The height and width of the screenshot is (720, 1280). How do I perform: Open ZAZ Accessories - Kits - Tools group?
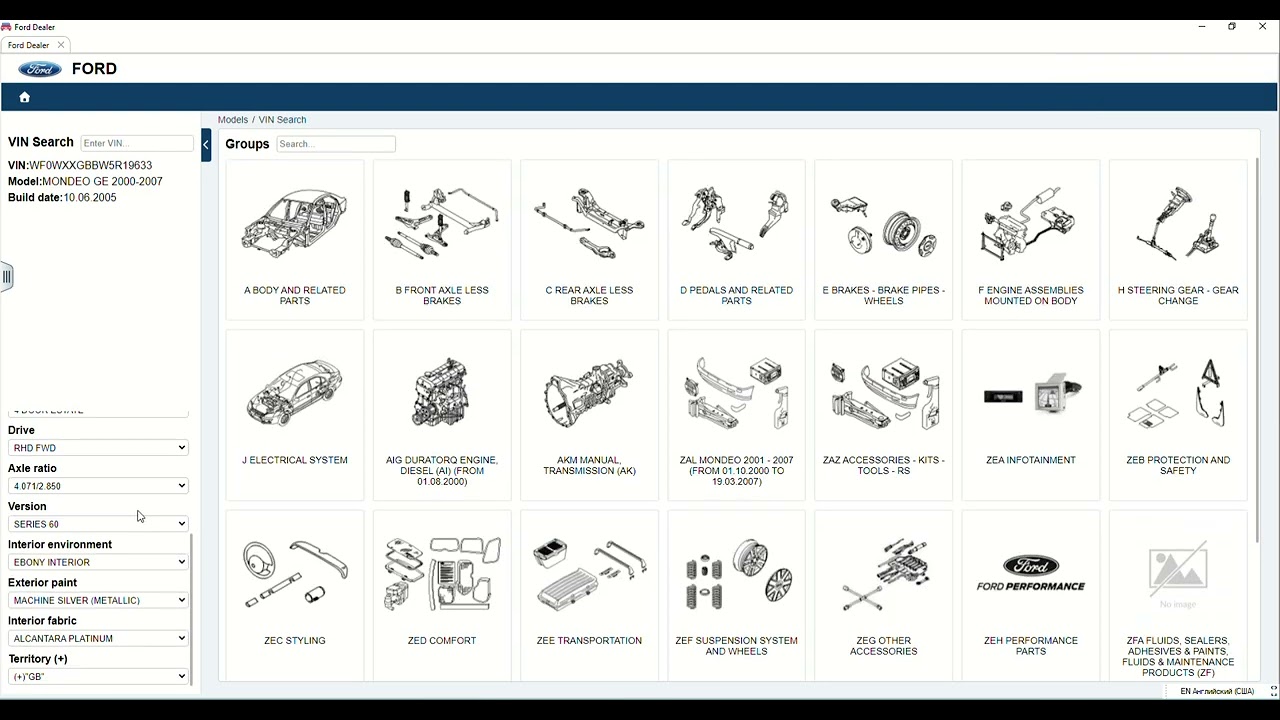click(x=883, y=415)
